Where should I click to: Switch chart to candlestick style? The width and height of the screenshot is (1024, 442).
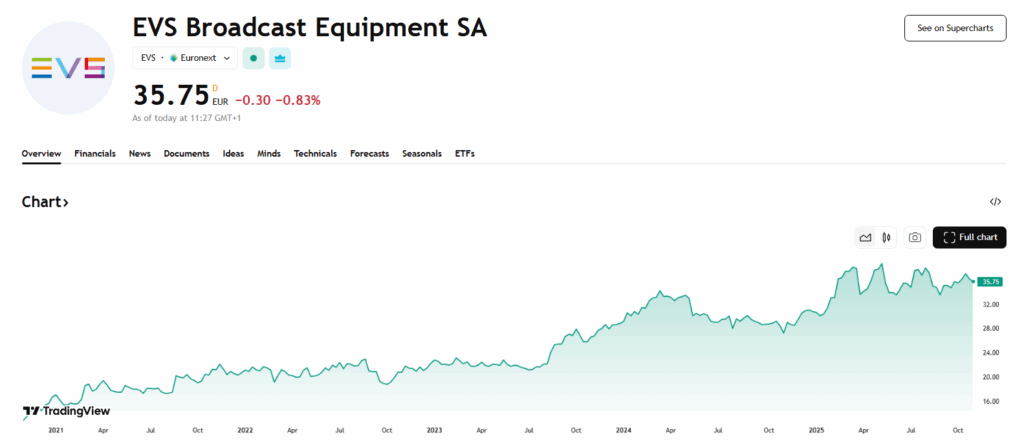tap(886, 238)
